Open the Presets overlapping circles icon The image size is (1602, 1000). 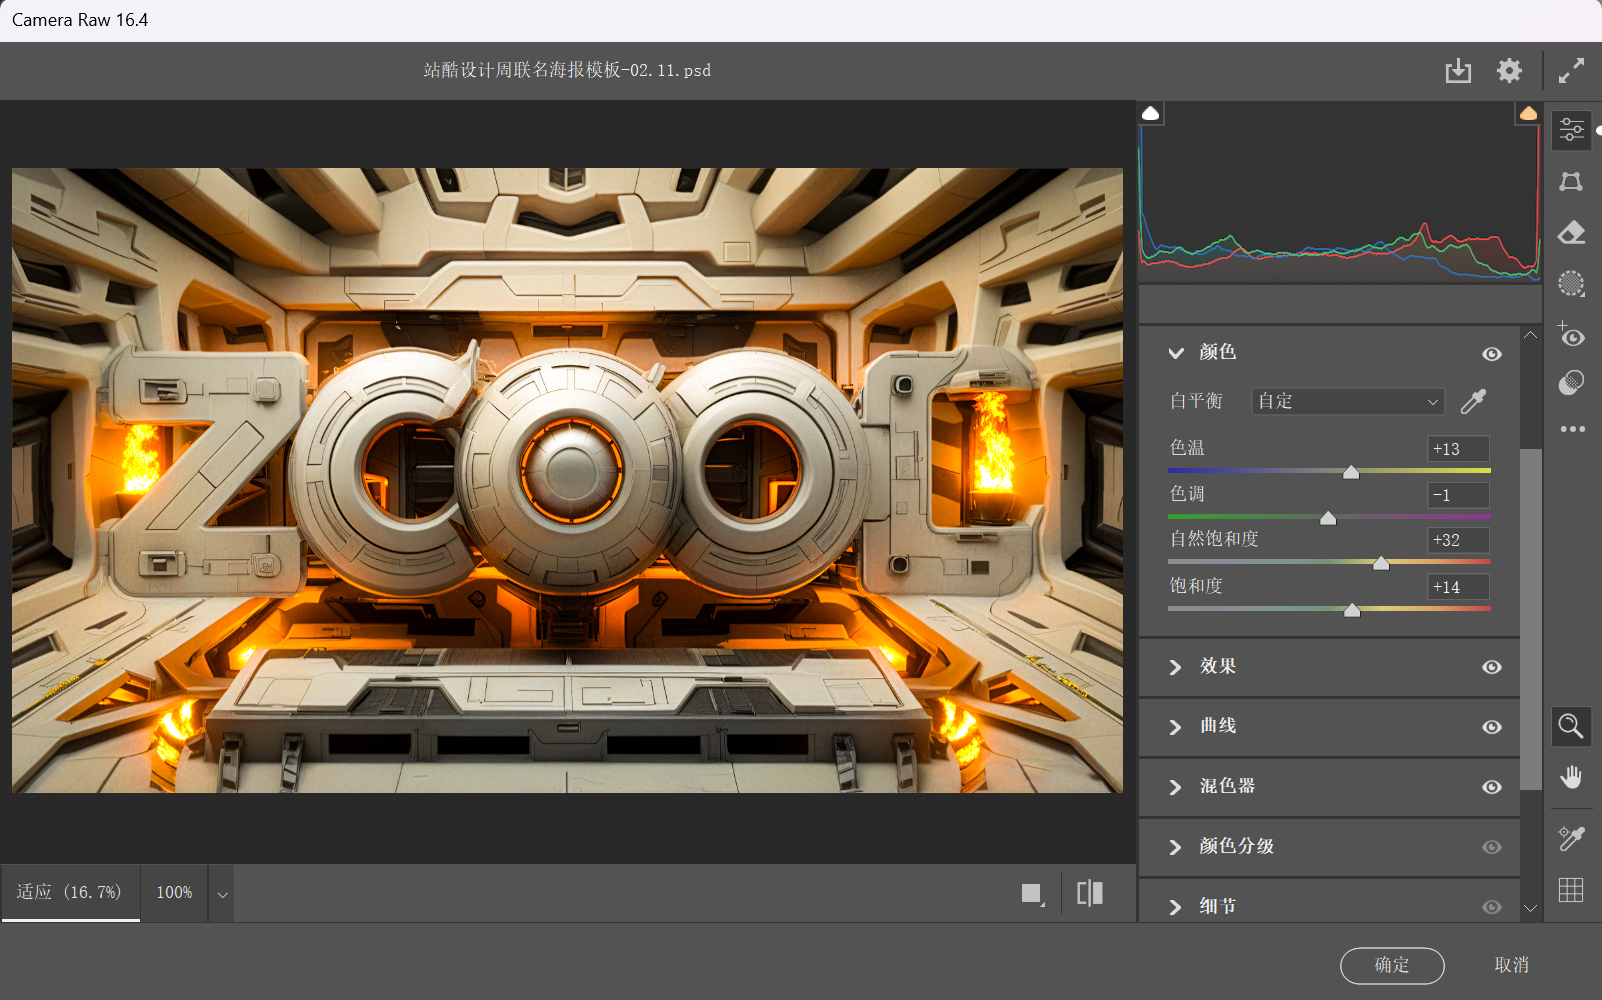point(1571,383)
